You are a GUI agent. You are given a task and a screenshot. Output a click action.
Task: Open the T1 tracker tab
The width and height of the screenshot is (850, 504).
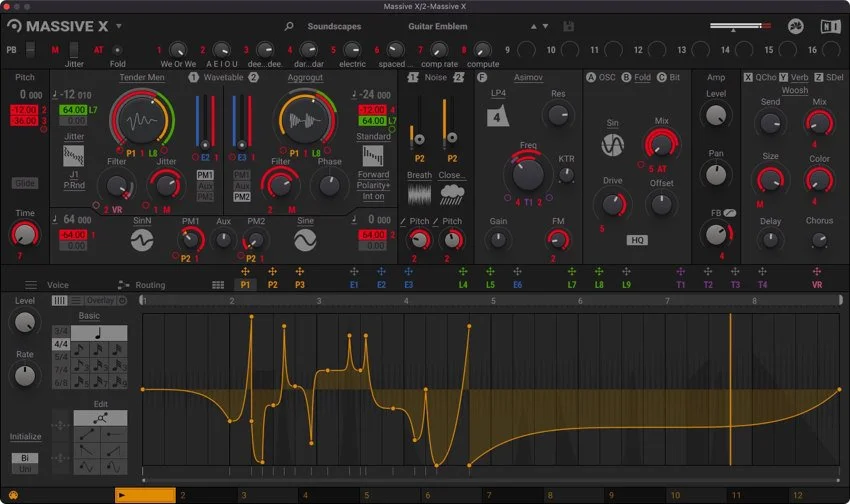(681, 285)
